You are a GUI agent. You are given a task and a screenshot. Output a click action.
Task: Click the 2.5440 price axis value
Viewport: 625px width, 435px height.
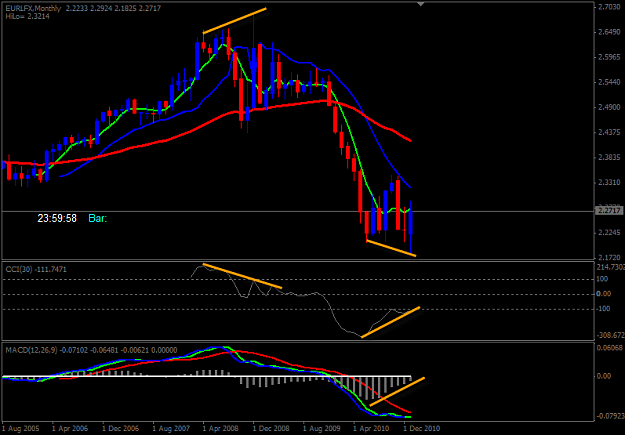coord(608,82)
